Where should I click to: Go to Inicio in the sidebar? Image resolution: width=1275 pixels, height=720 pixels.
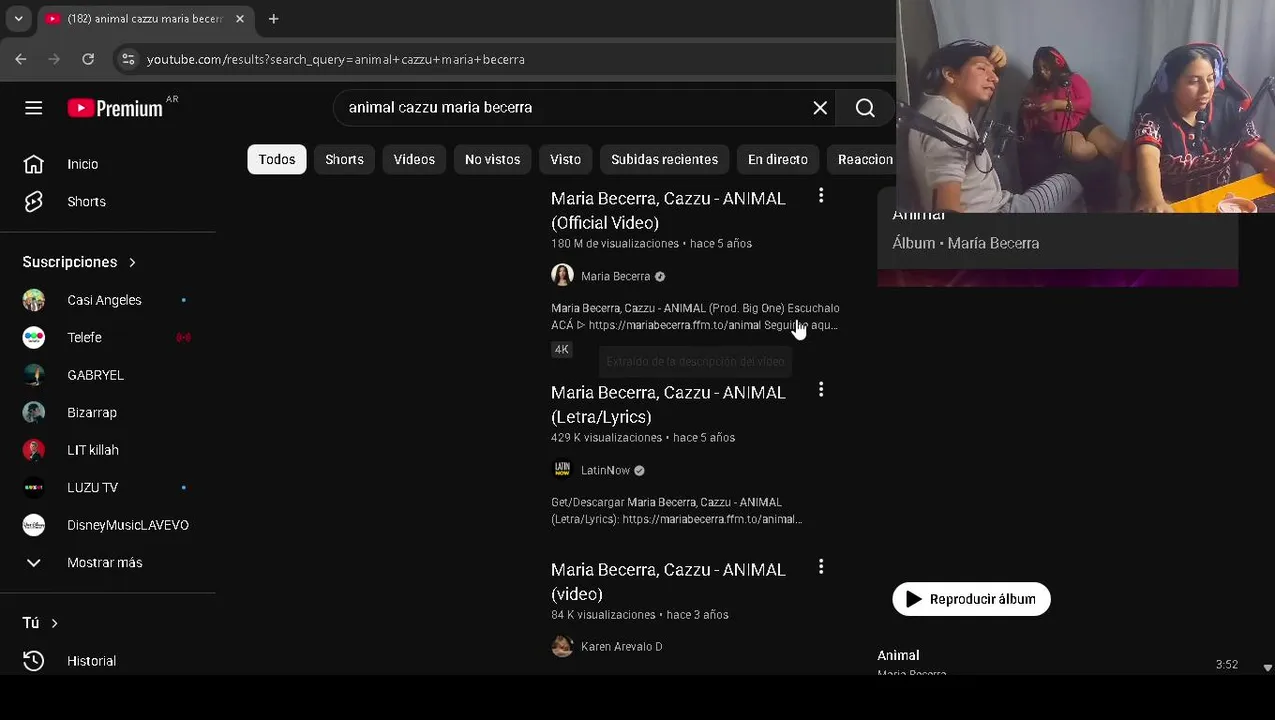[x=82, y=164]
